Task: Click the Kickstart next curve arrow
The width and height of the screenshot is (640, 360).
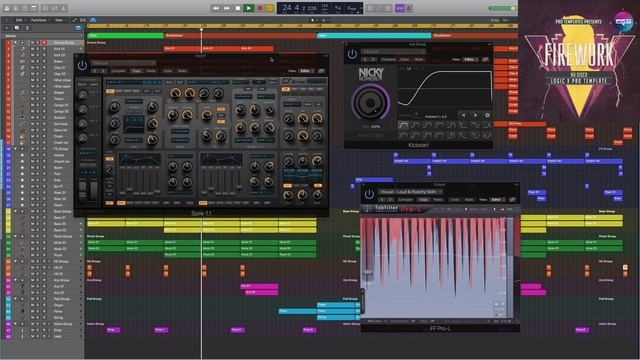Action: (476, 116)
